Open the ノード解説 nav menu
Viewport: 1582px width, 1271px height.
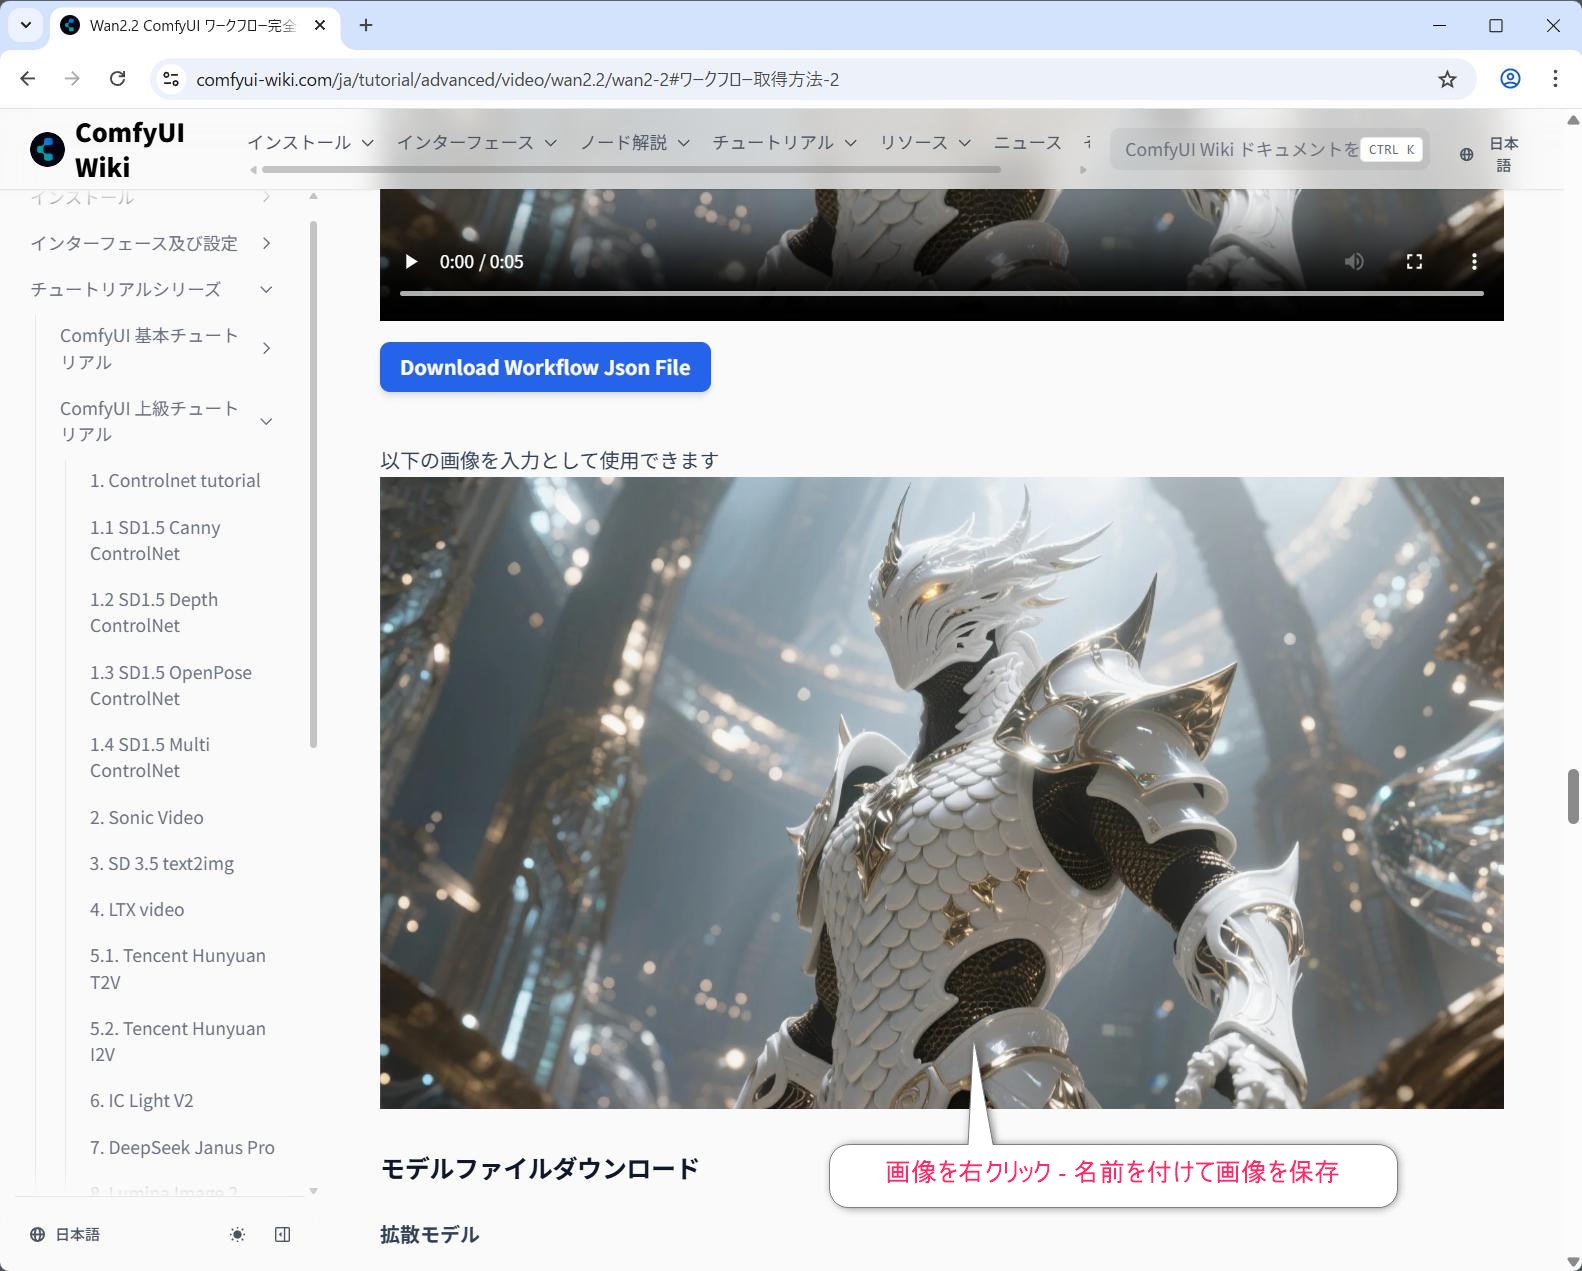[x=635, y=142]
